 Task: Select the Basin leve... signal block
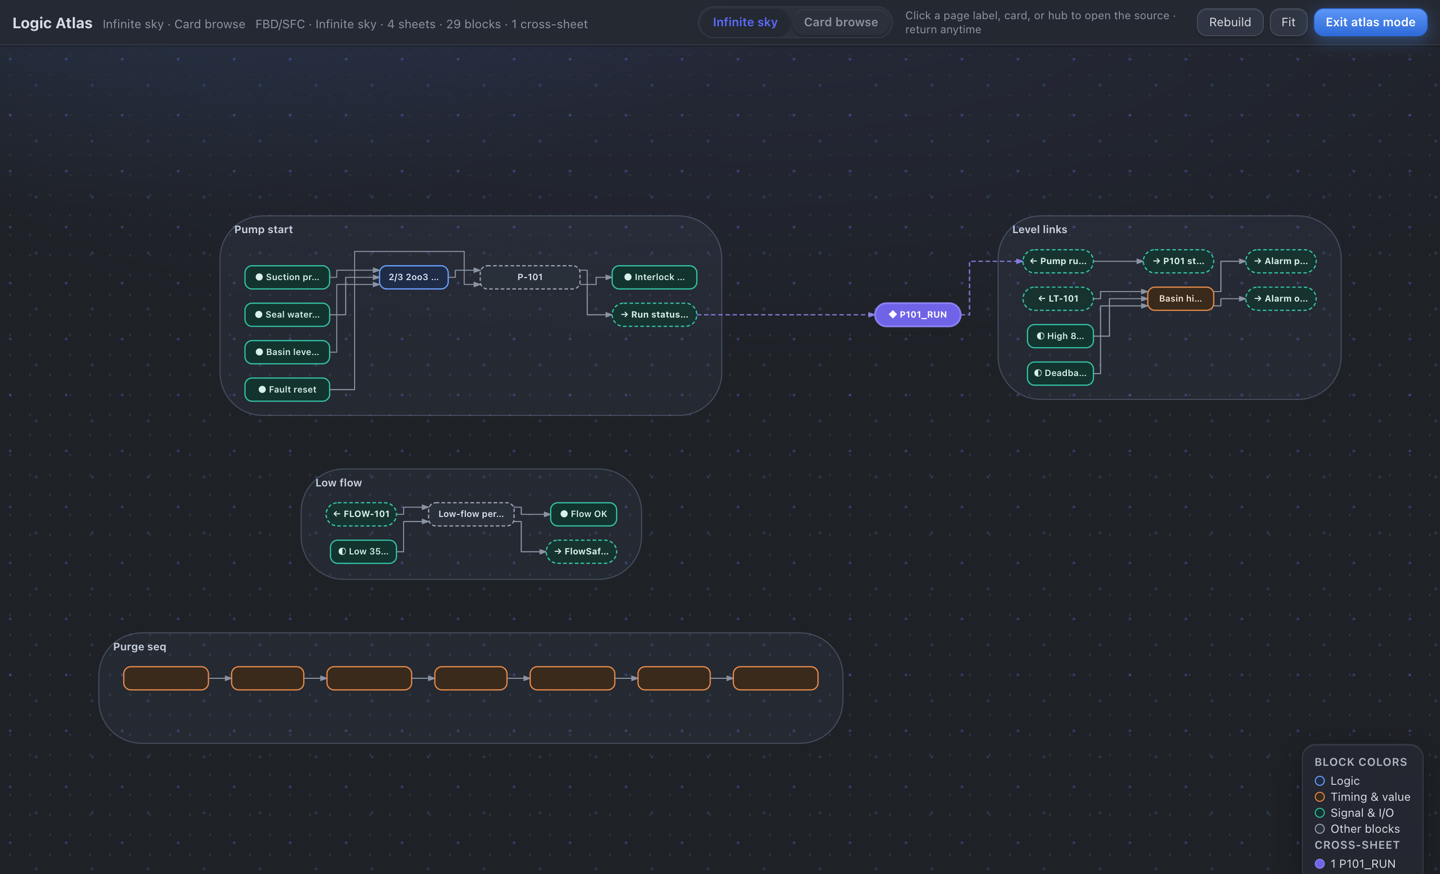coord(287,352)
